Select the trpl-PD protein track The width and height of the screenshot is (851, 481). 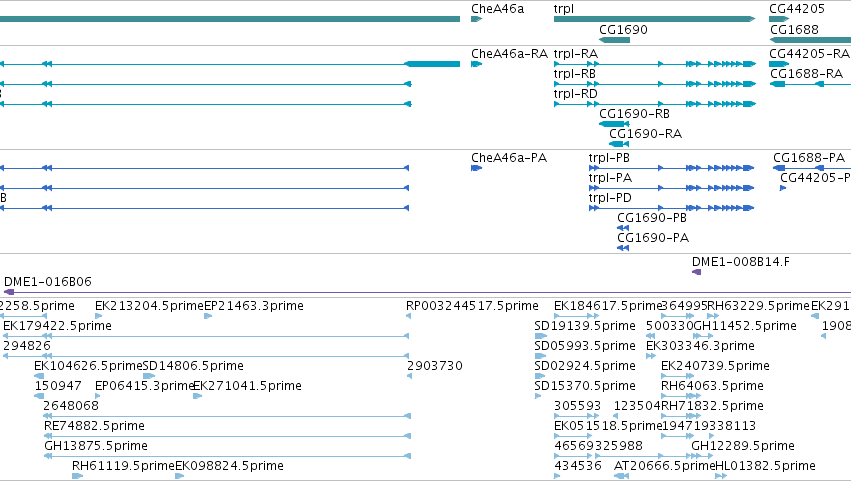pyautogui.click(x=671, y=208)
